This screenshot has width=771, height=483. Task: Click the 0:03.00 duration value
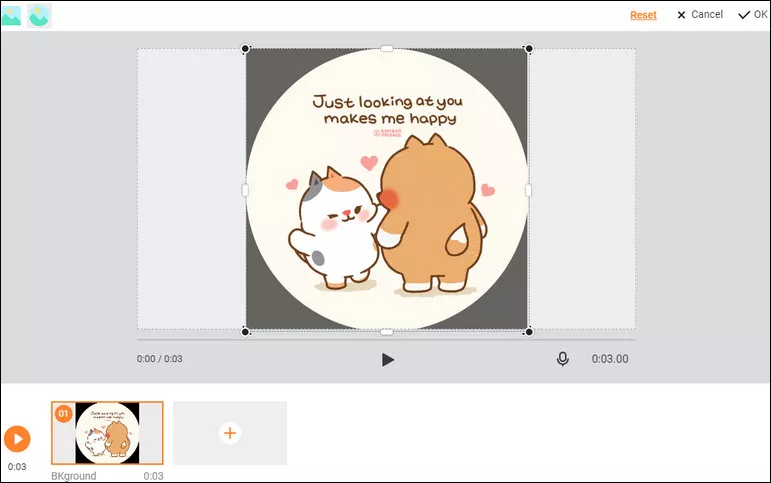click(x=610, y=359)
